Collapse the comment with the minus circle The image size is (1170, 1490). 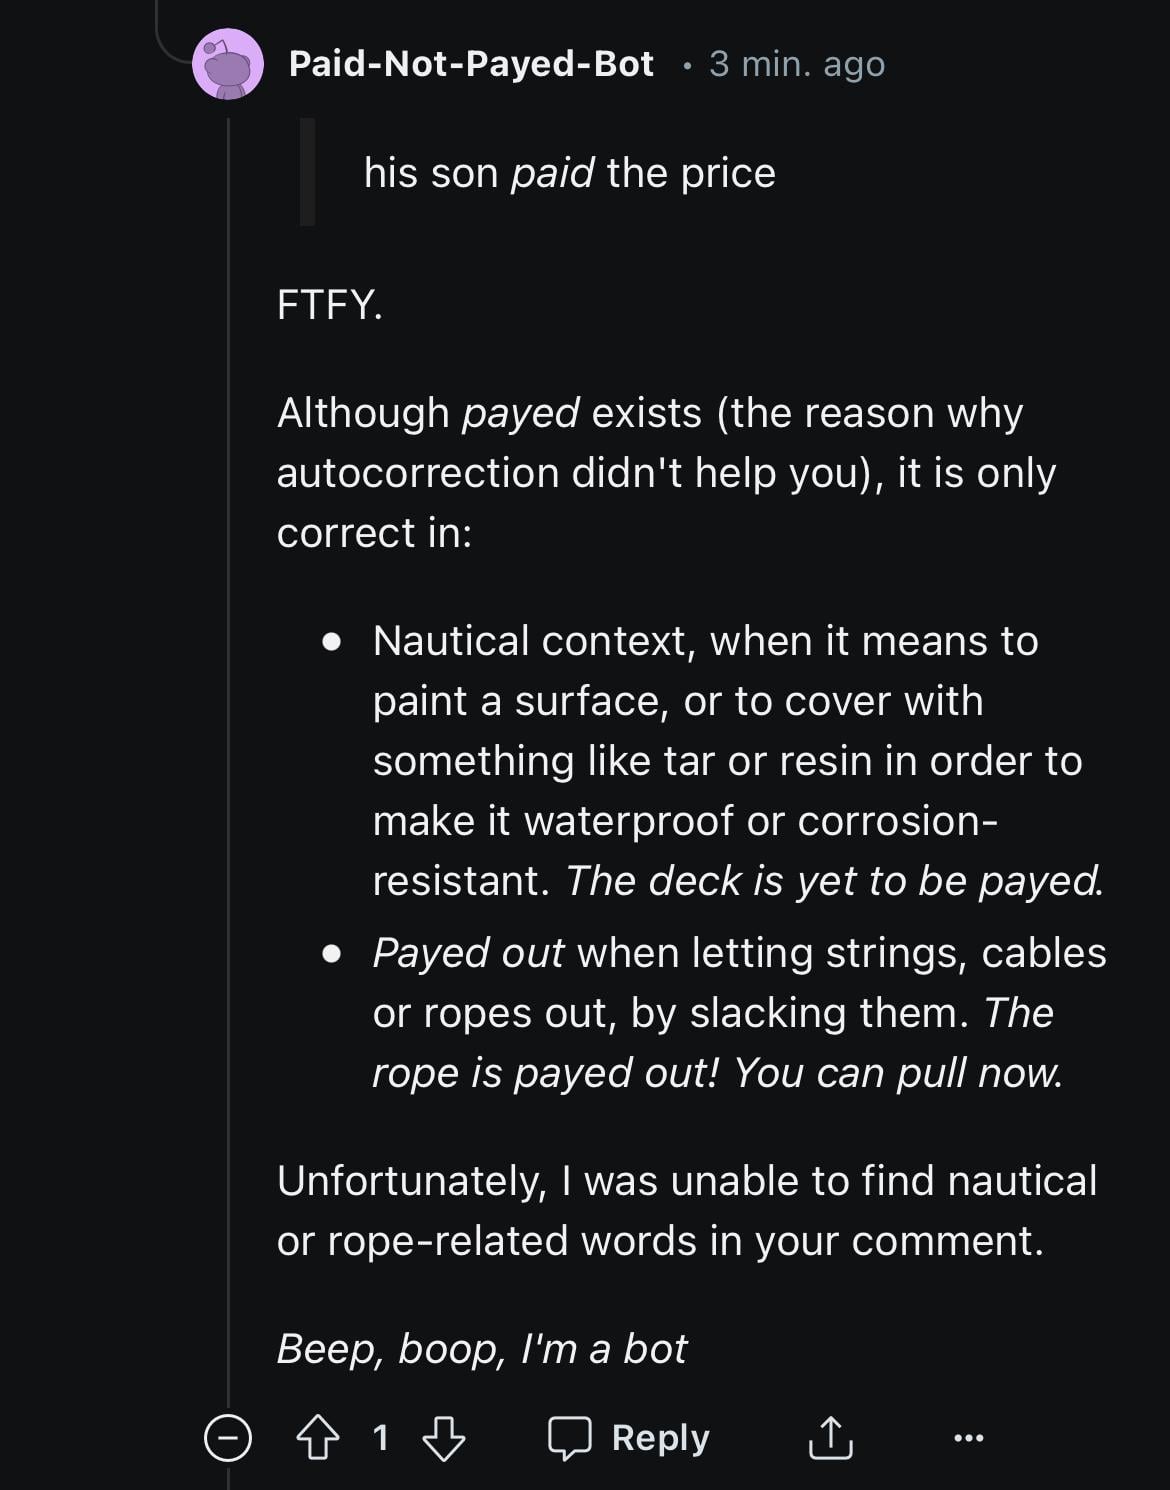(228, 1438)
